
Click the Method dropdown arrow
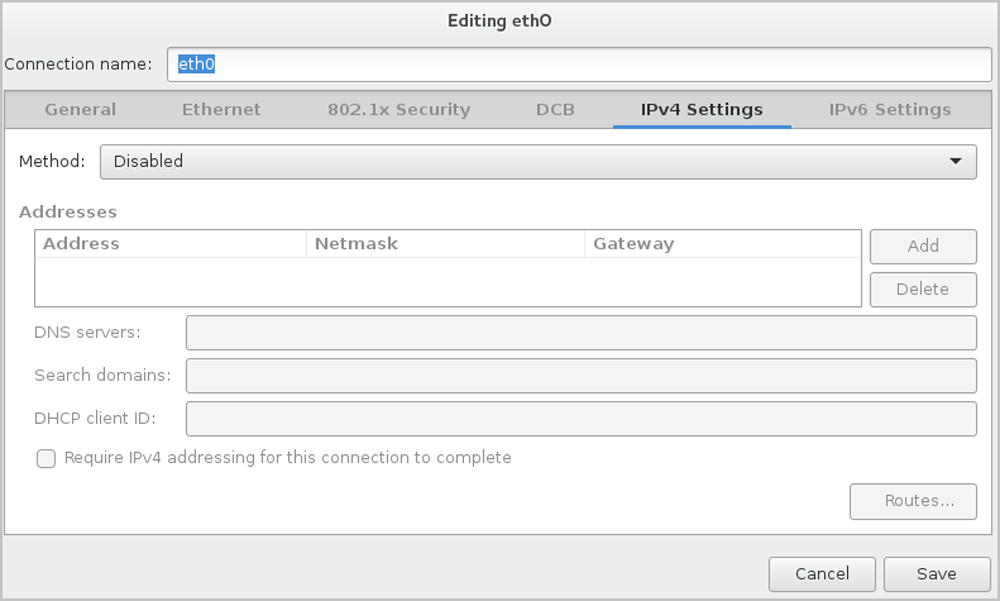(956, 161)
